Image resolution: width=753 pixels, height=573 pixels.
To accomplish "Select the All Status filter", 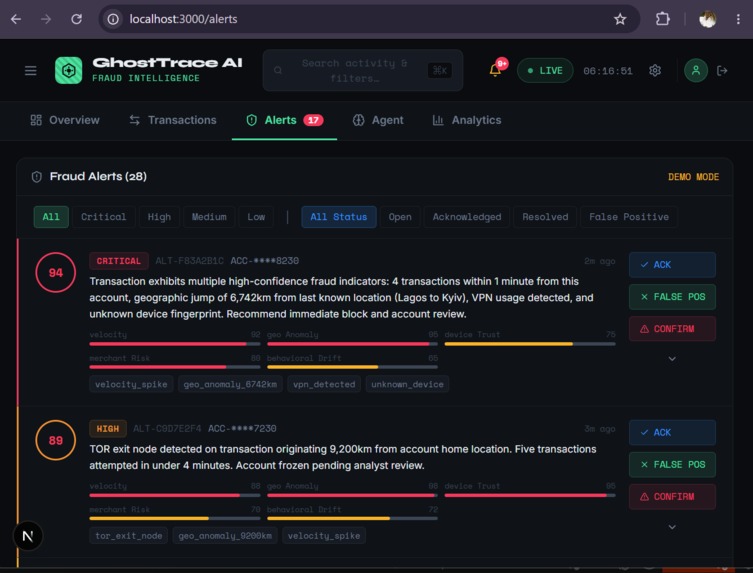I will (x=339, y=217).
